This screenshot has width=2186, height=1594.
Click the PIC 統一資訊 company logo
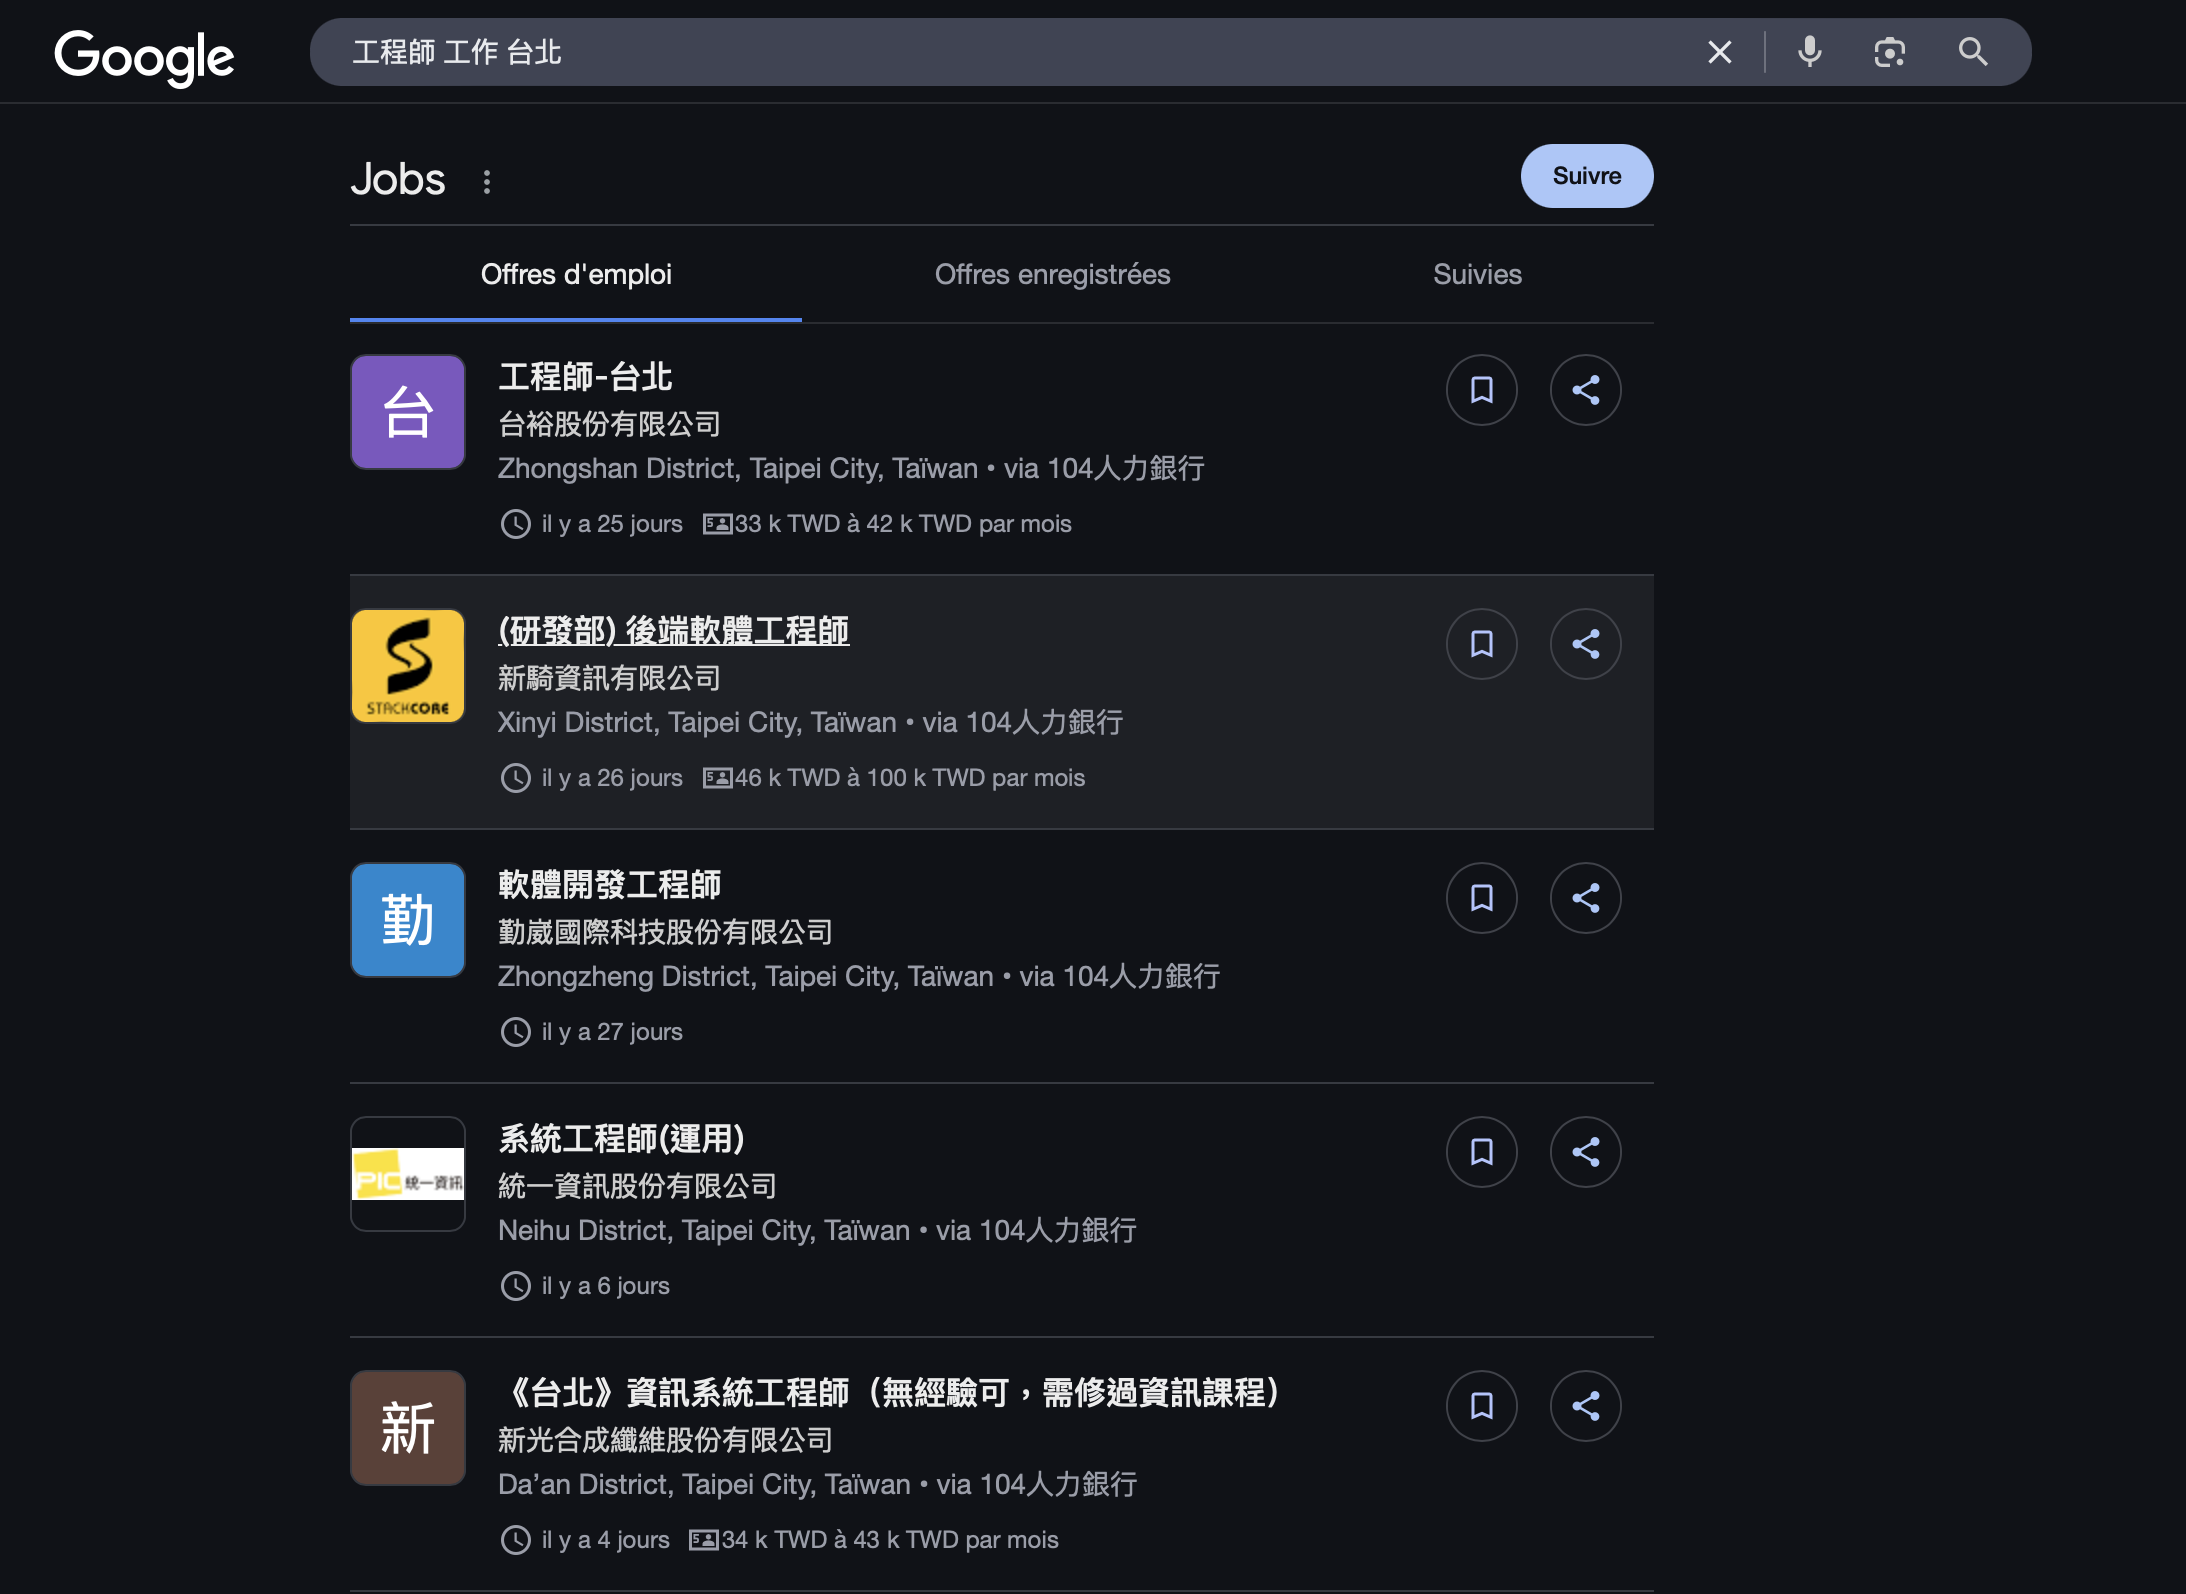[x=408, y=1174]
